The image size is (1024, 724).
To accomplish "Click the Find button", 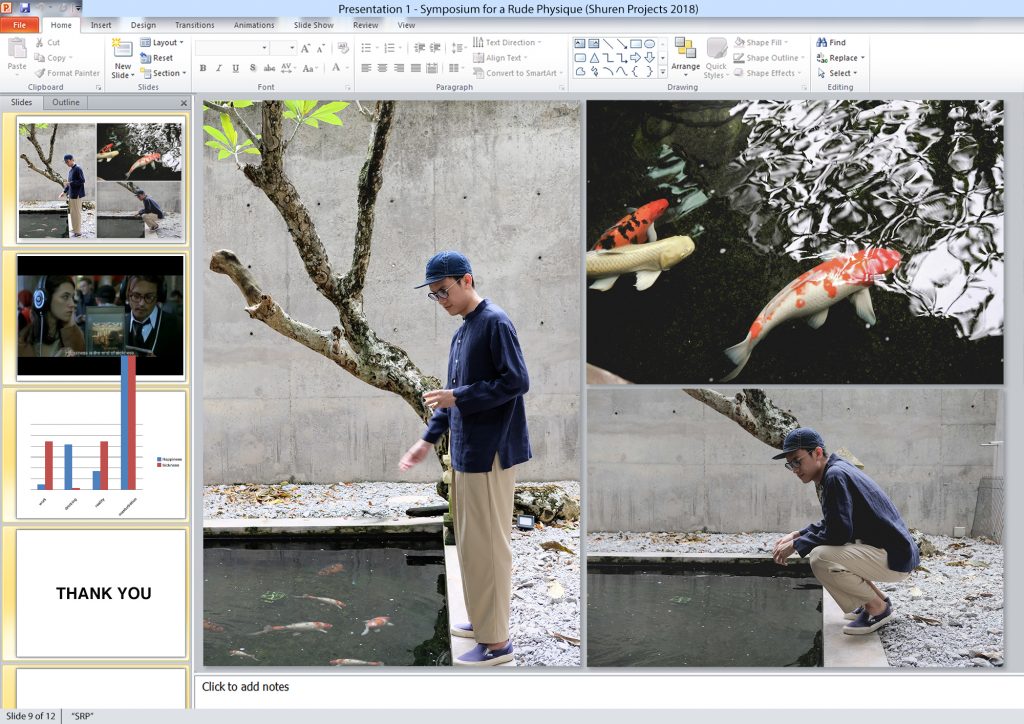I will (x=831, y=43).
